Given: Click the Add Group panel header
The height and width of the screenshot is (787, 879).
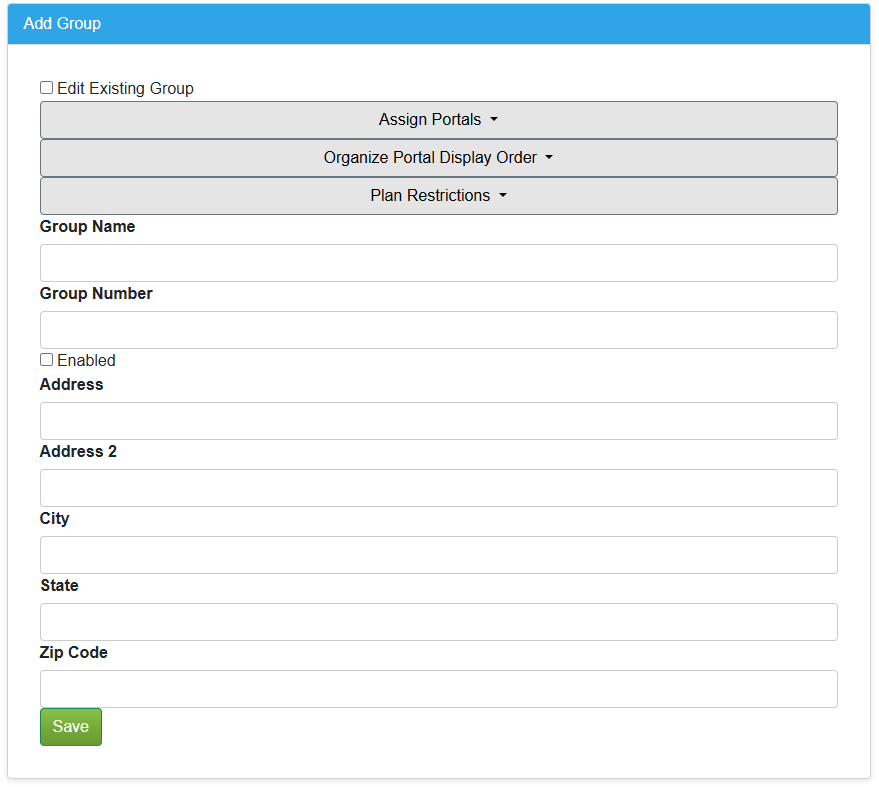Looking at the screenshot, I should pos(438,24).
